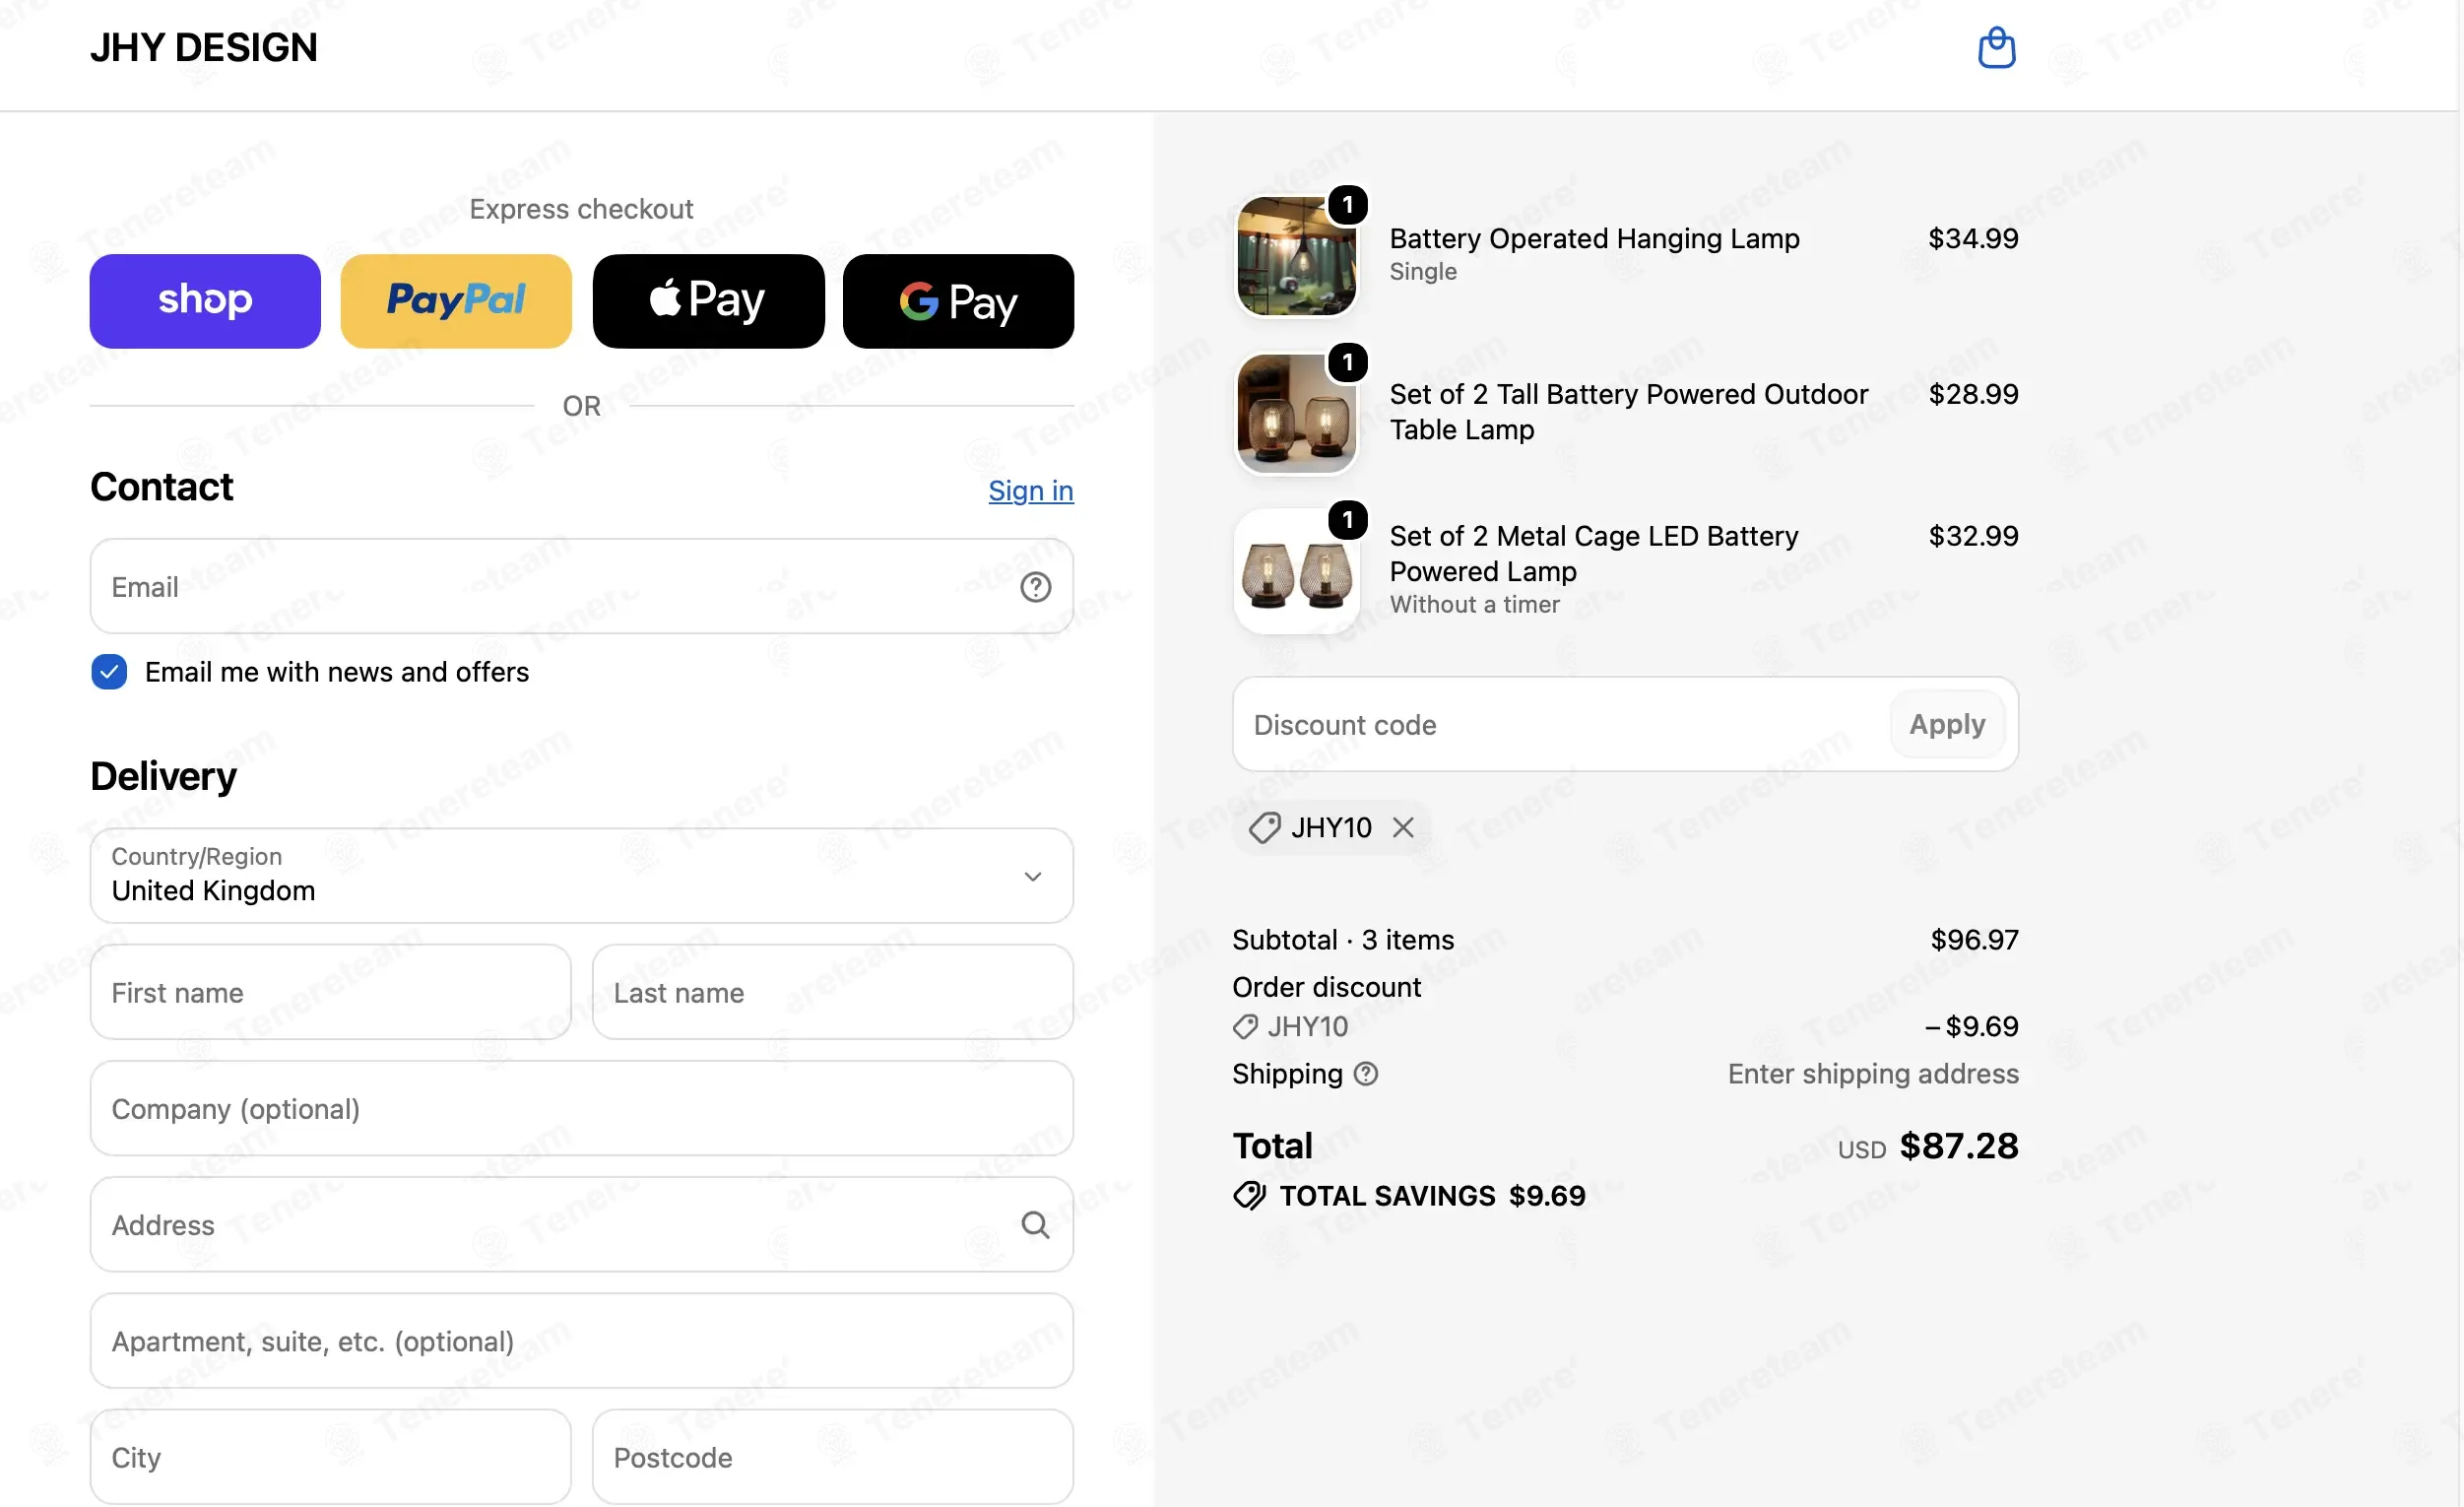Check out using Google Pay
Viewport: 2464px width, 1507px height.
tap(958, 301)
